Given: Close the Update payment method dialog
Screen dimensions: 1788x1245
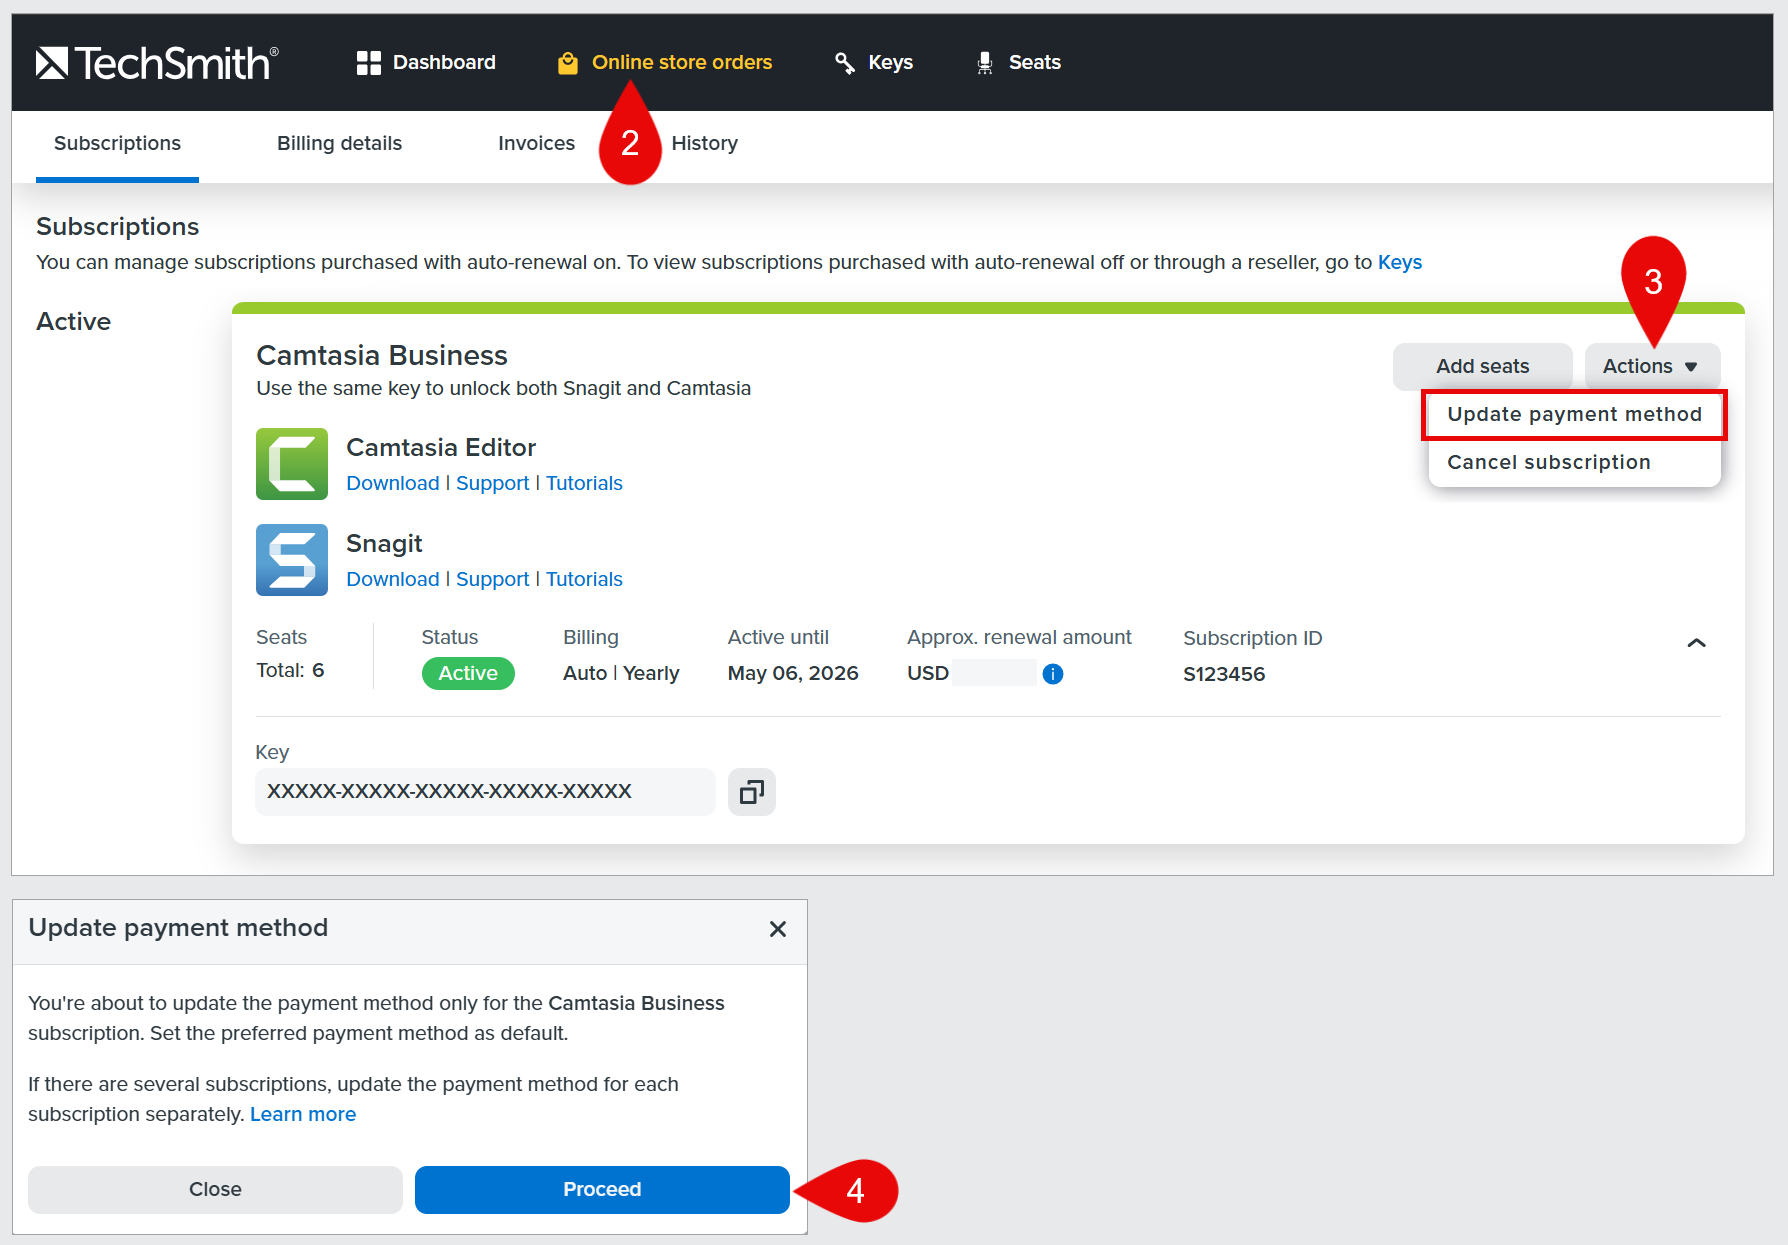Looking at the screenshot, I should coord(778,929).
